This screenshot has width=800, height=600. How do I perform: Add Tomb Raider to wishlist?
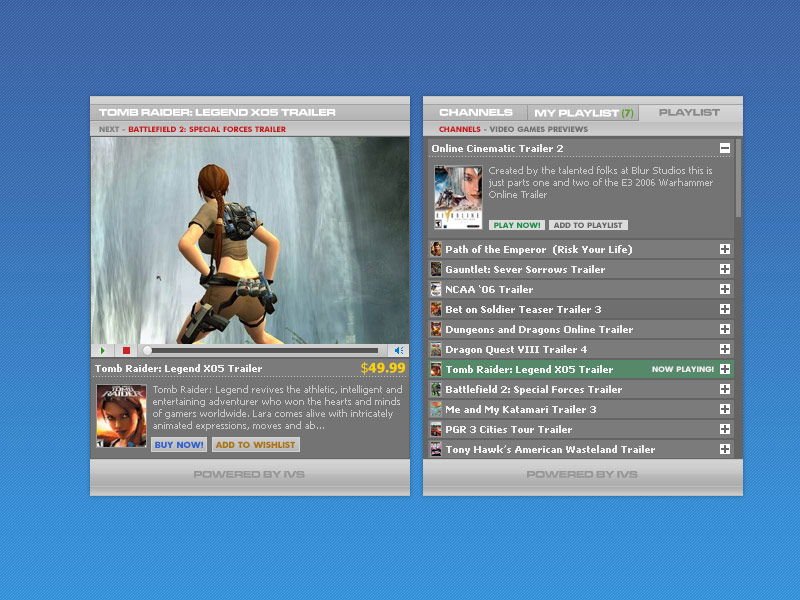tap(255, 445)
